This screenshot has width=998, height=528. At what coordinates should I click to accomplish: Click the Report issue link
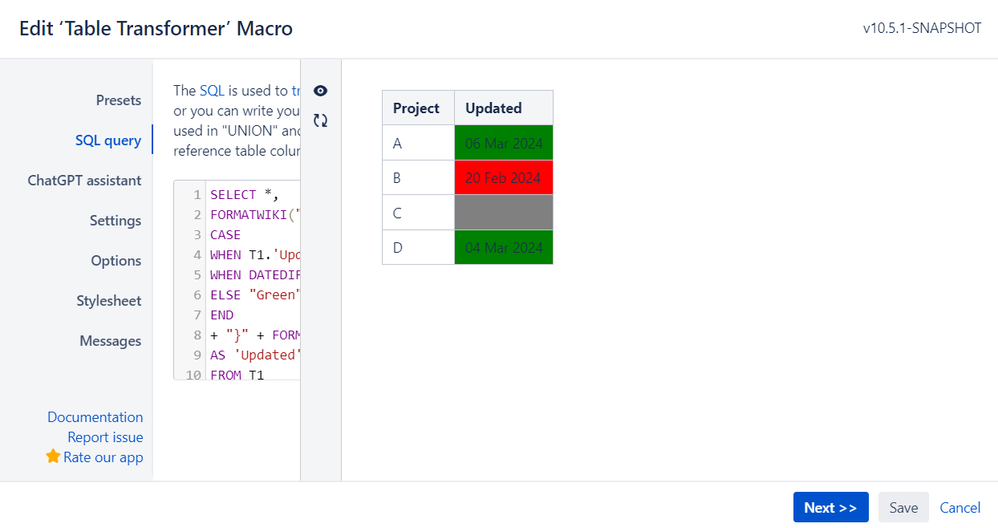[105, 437]
